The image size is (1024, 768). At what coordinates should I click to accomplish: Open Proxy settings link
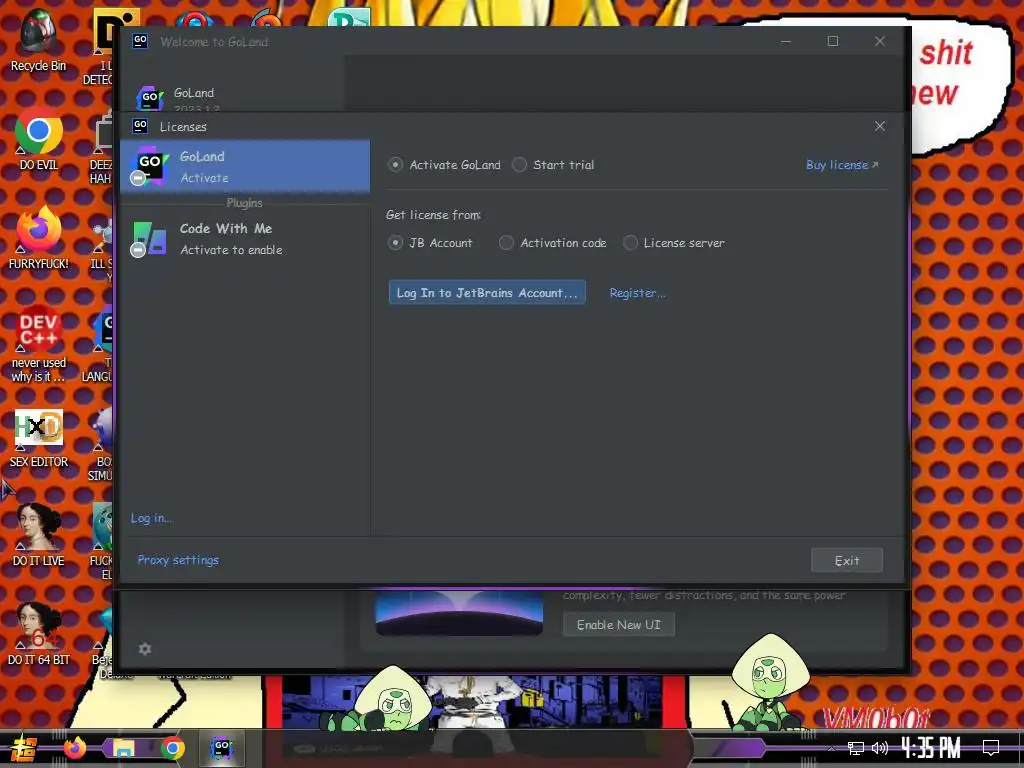(x=178, y=560)
